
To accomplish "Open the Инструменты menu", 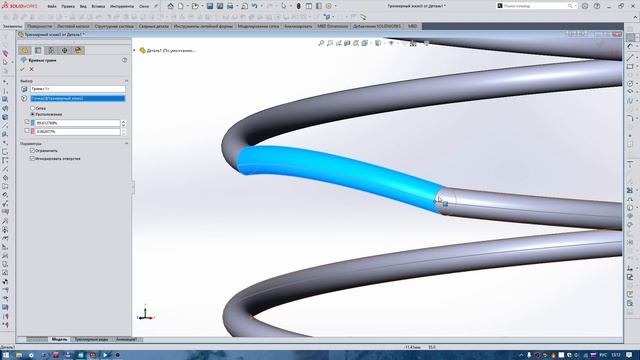I will pos(122,7).
